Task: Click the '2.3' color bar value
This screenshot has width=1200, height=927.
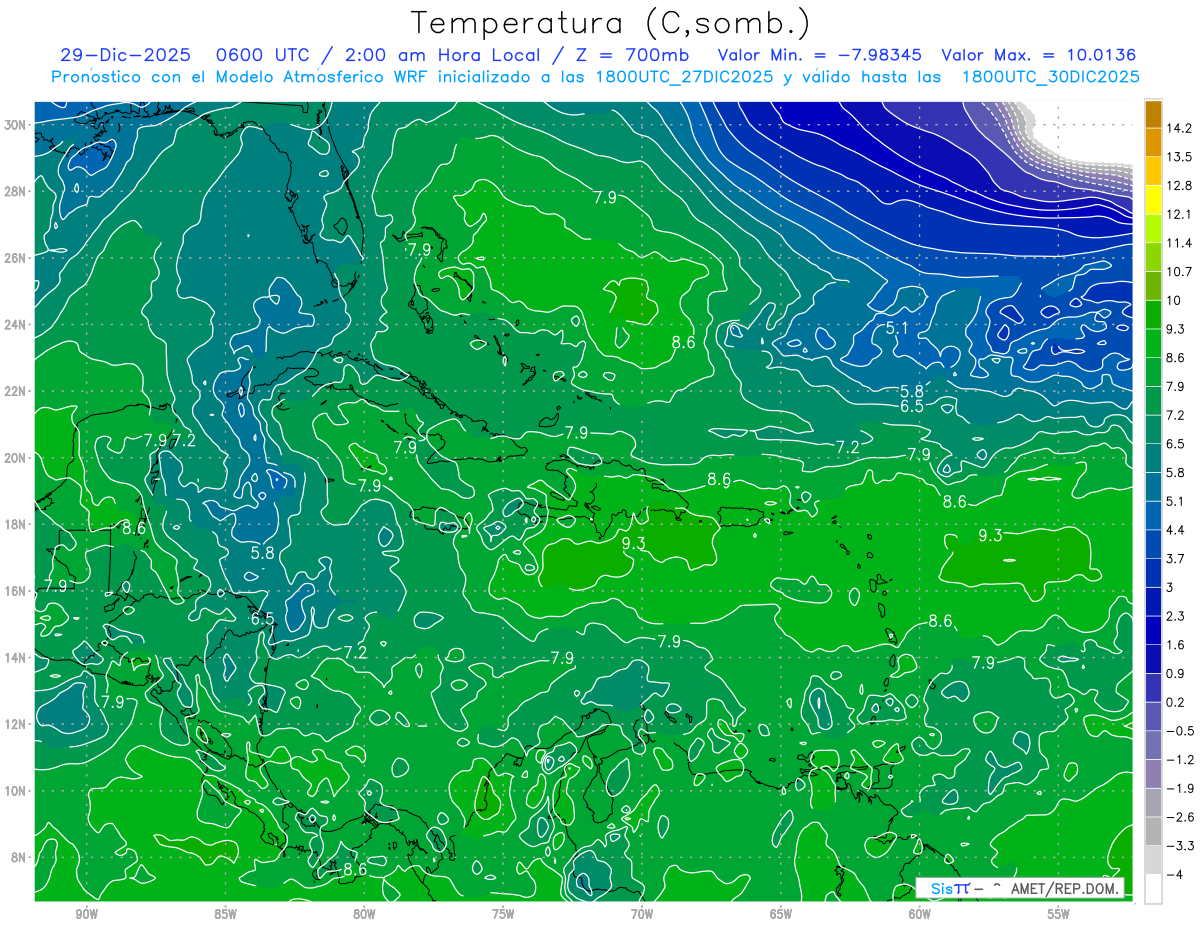Action: click(x=1178, y=616)
